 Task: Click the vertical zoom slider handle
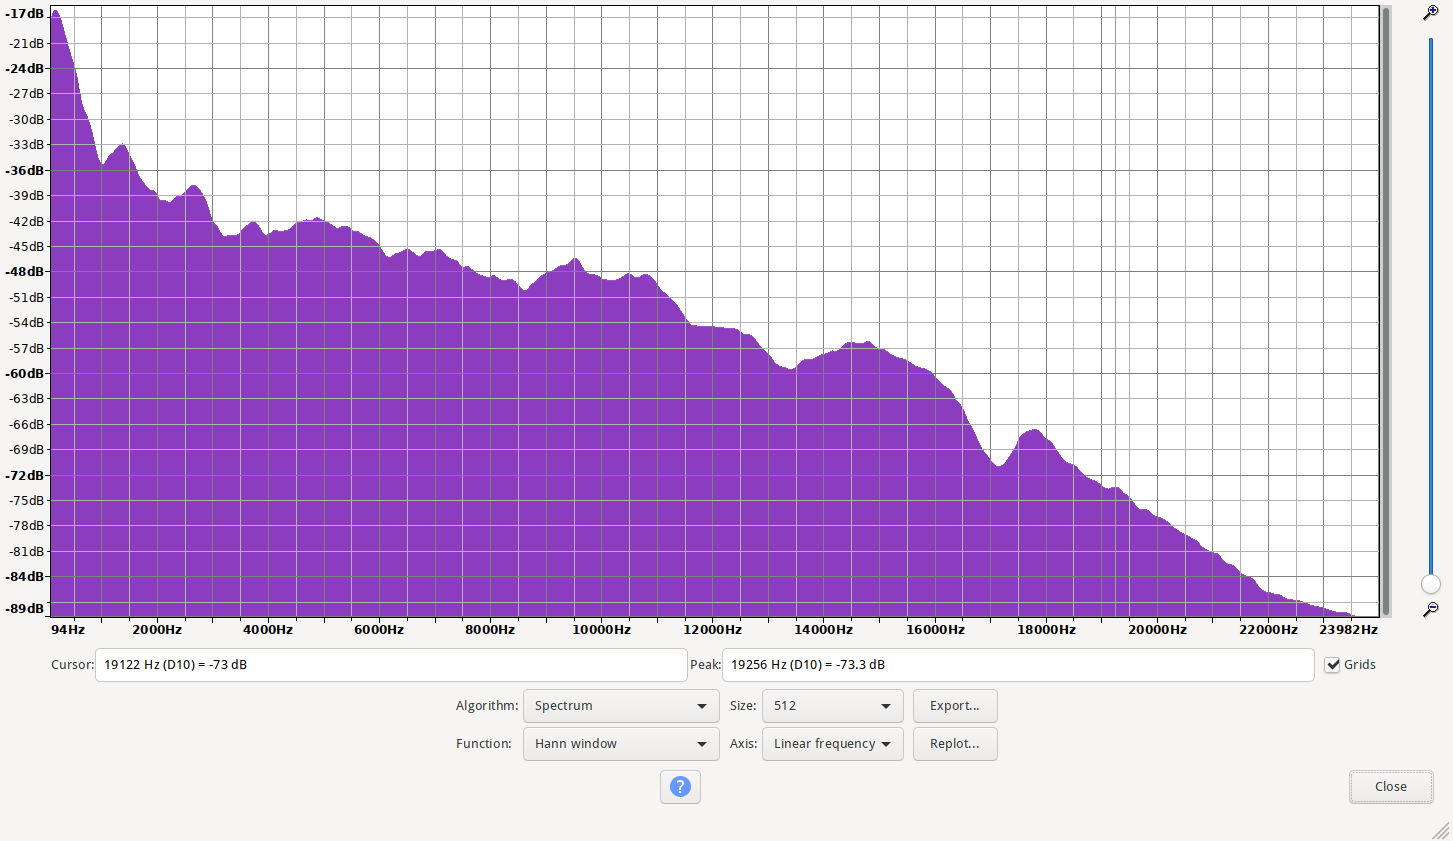[x=1431, y=584]
